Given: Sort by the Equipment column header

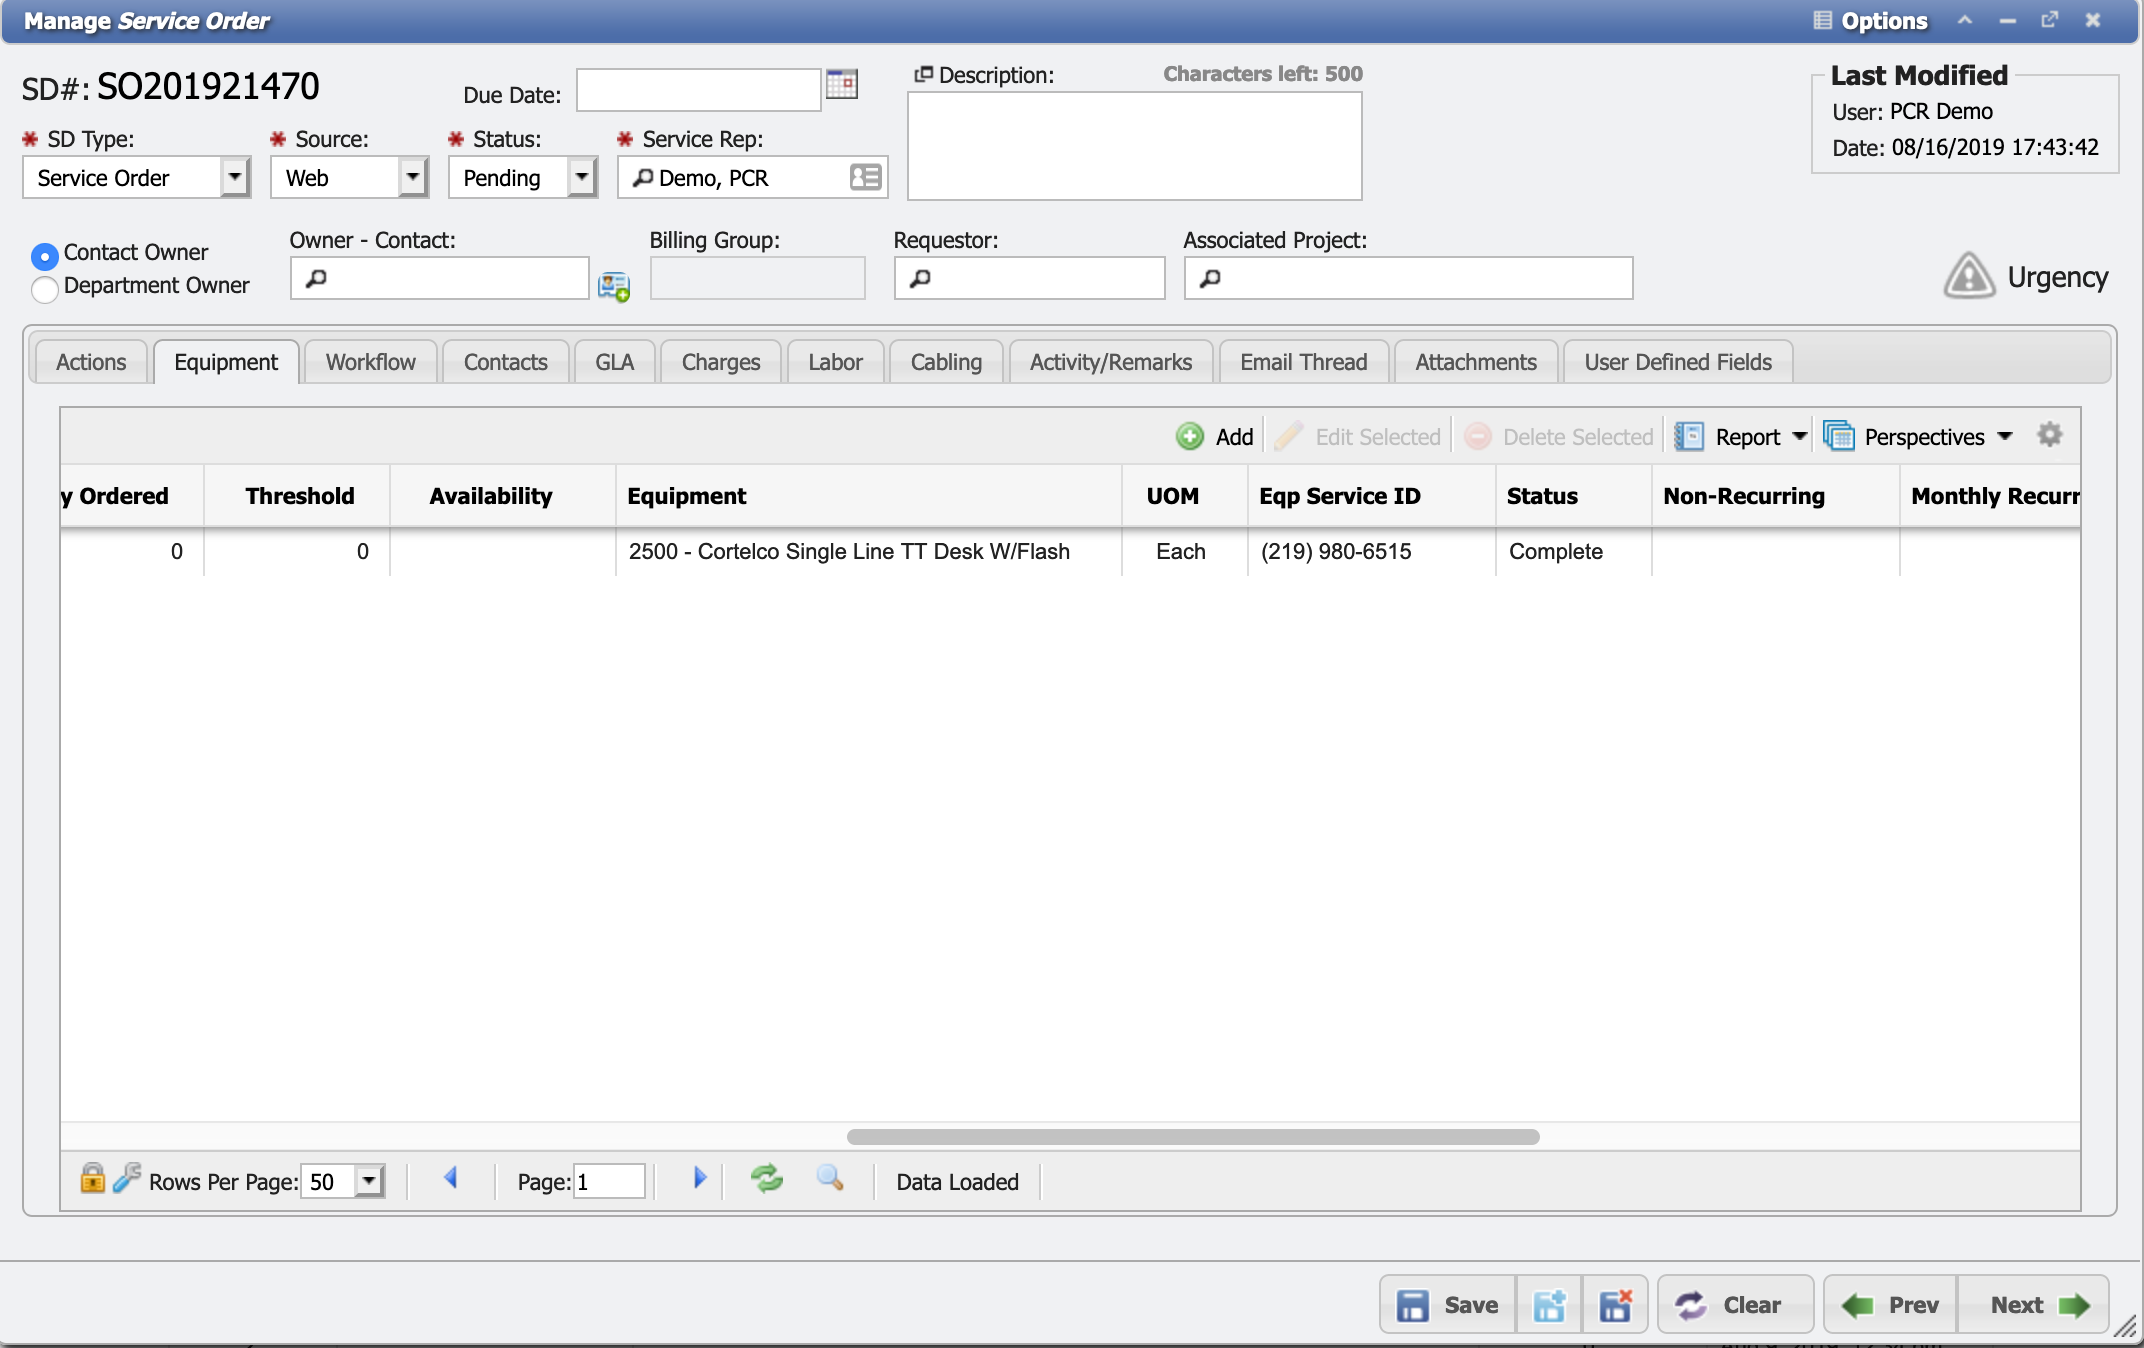Looking at the screenshot, I should [x=868, y=496].
